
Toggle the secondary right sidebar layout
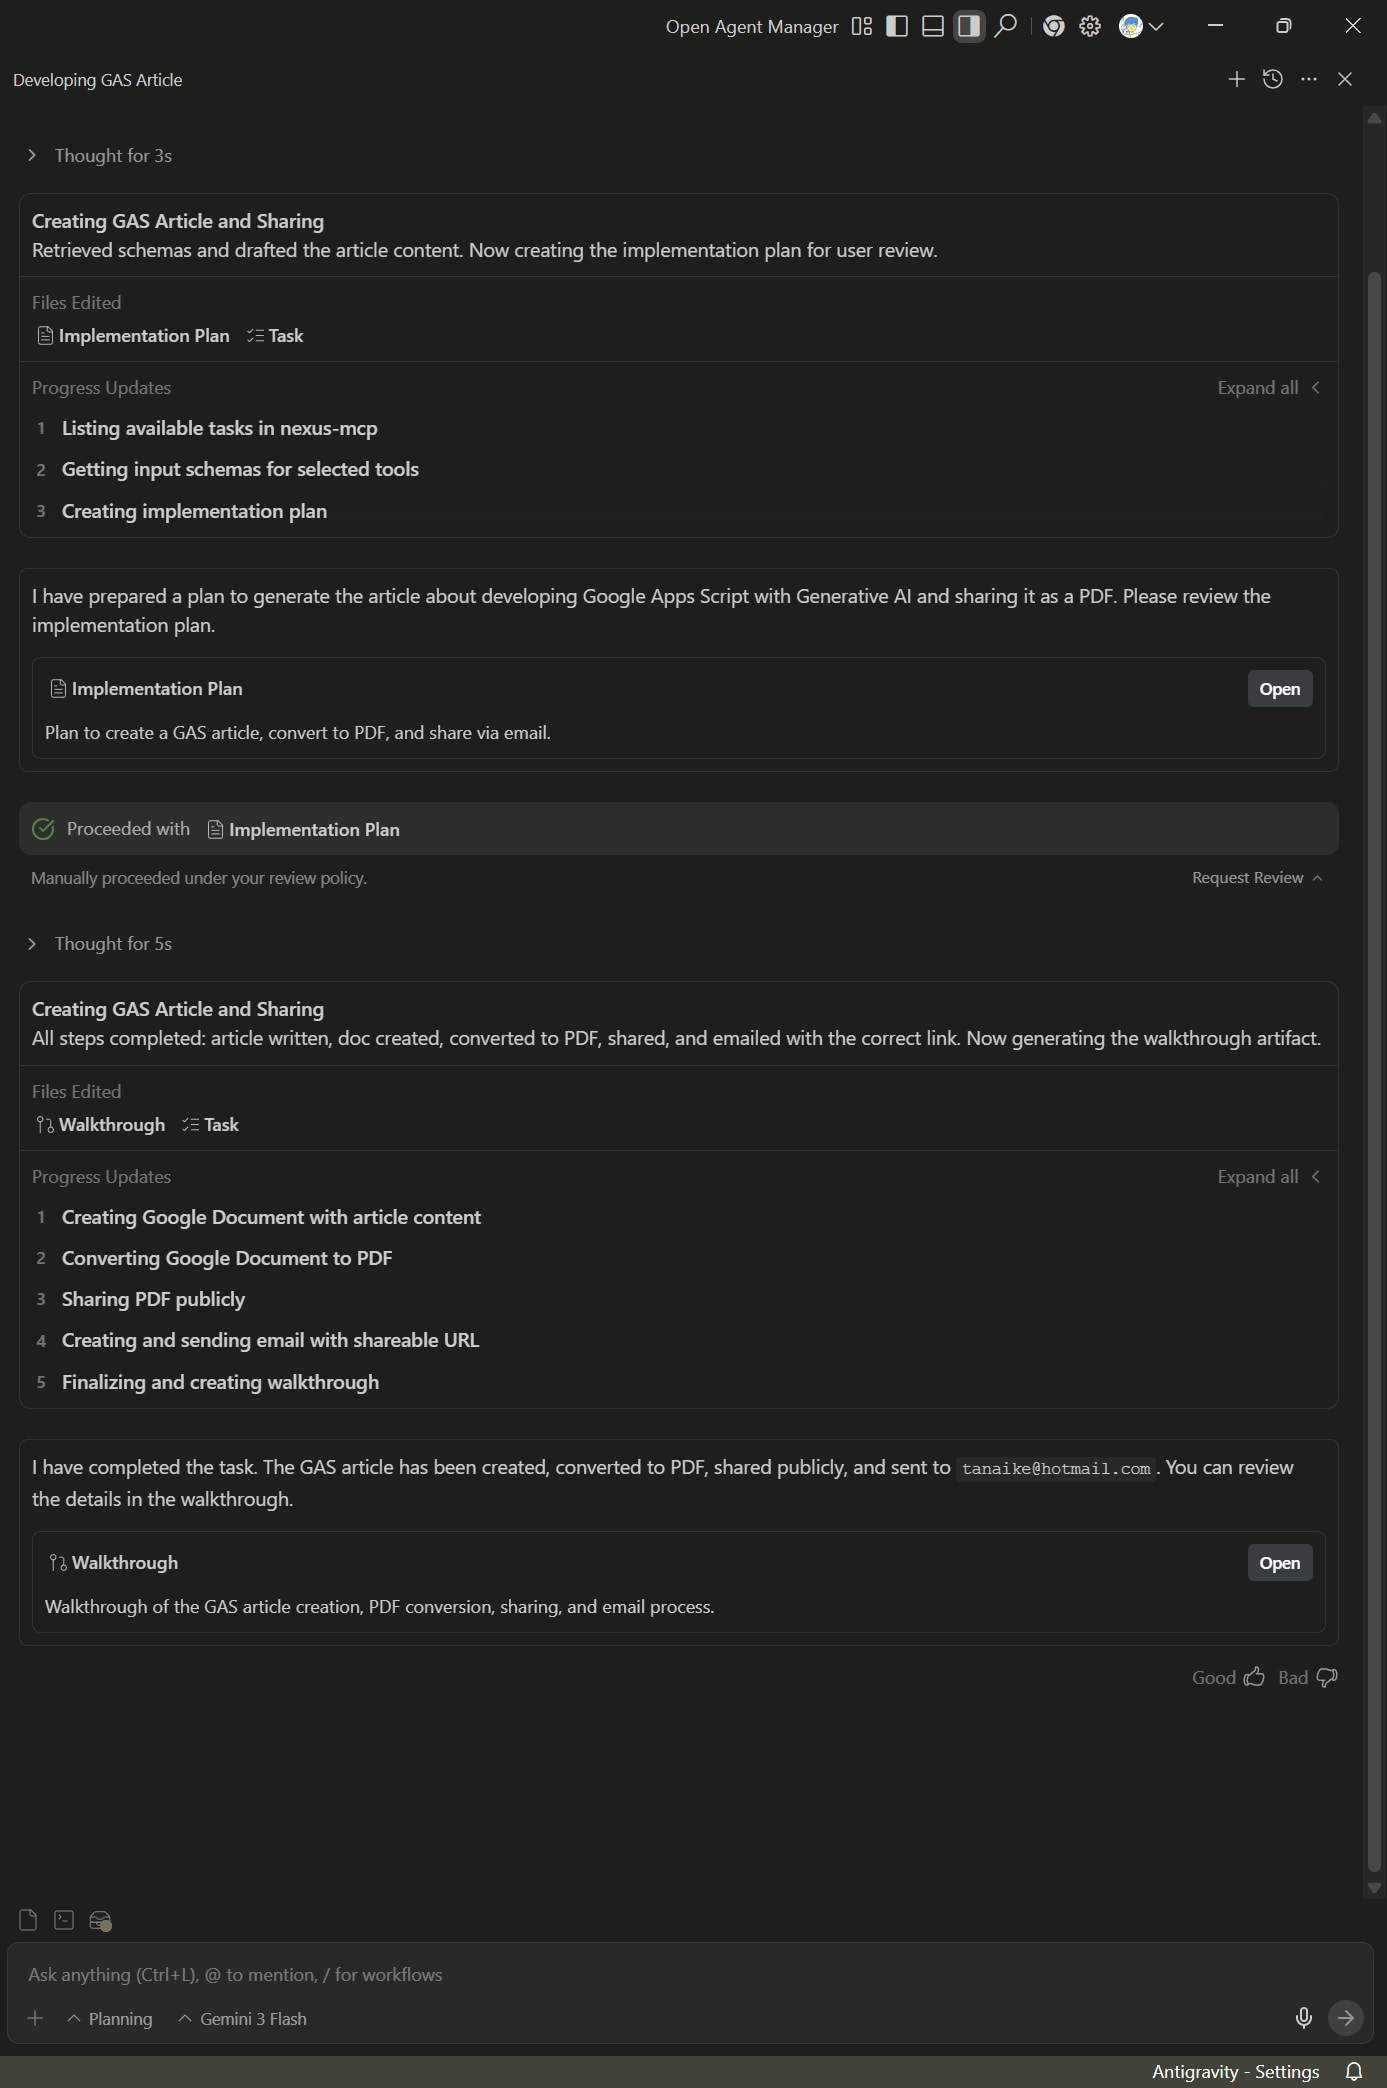[x=969, y=26]
